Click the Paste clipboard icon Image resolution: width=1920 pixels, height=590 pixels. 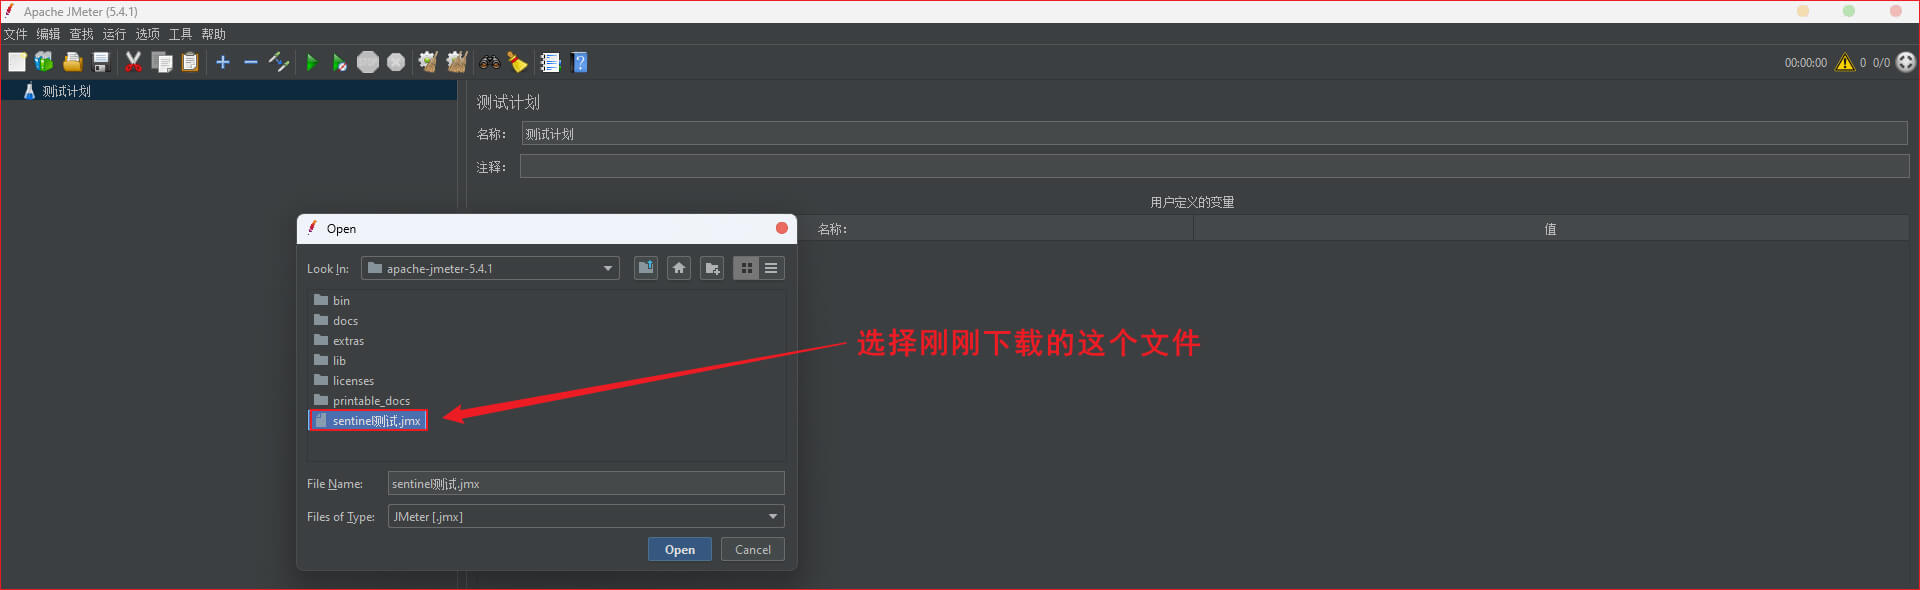click(190, 62)
